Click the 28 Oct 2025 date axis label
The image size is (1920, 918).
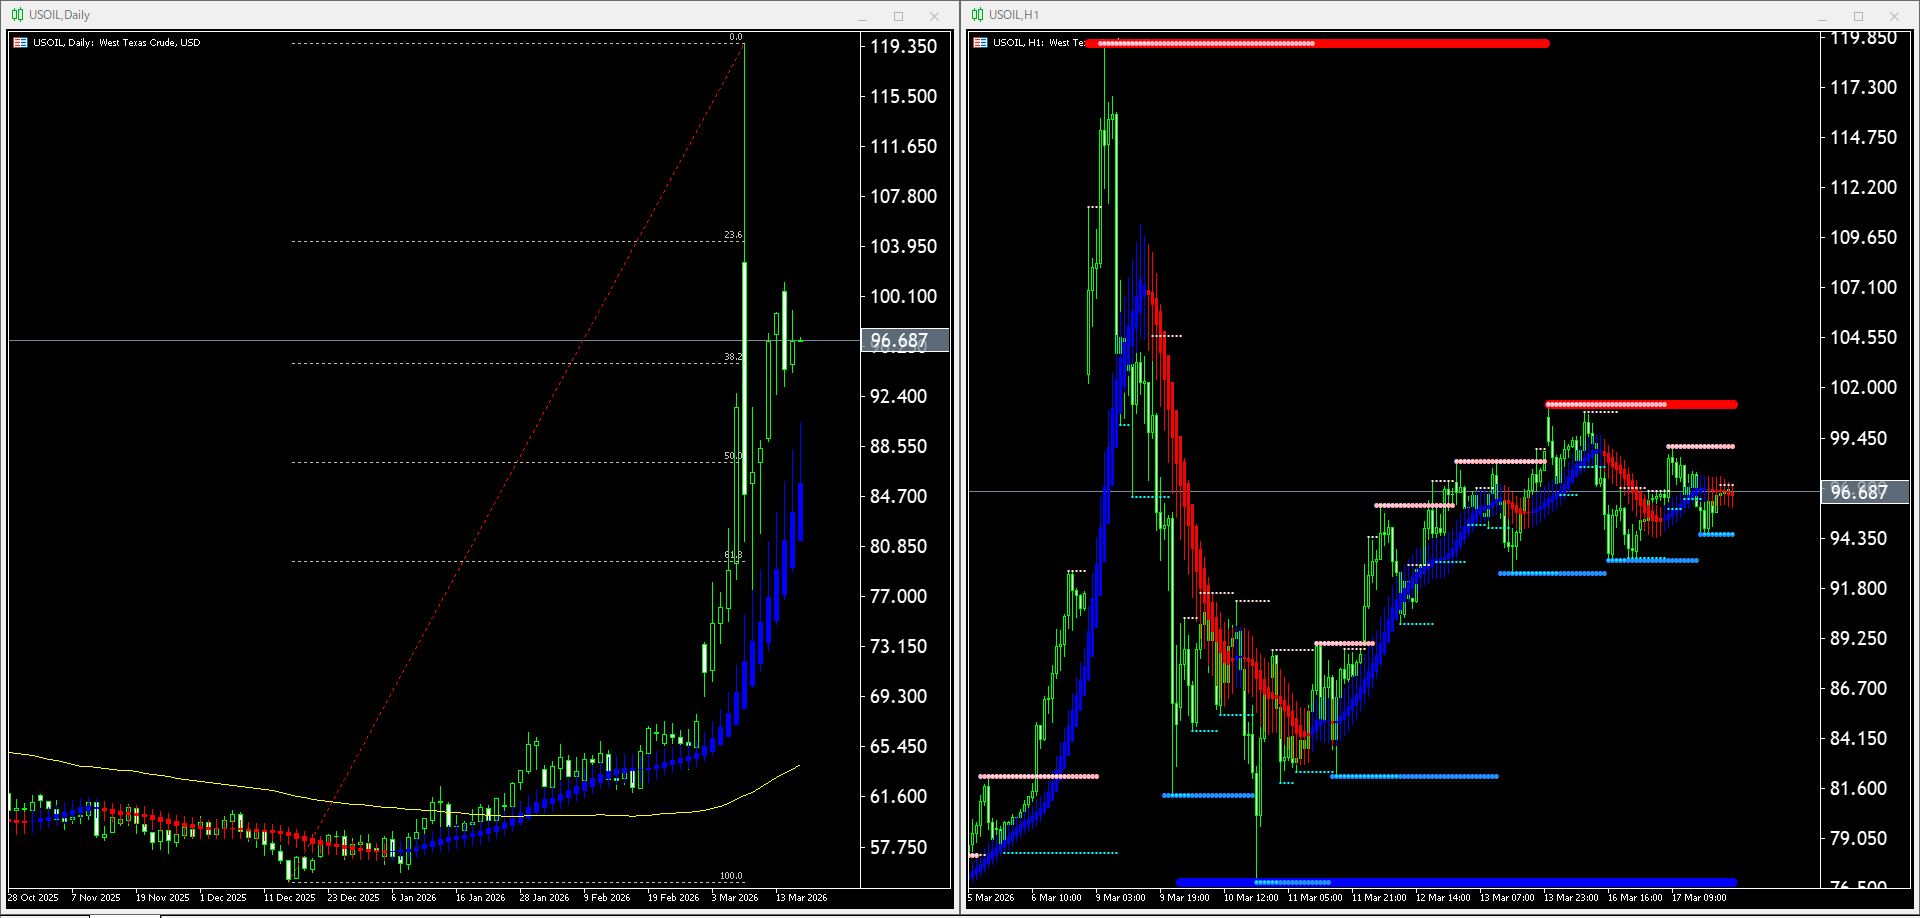click(x=32, y=897)
